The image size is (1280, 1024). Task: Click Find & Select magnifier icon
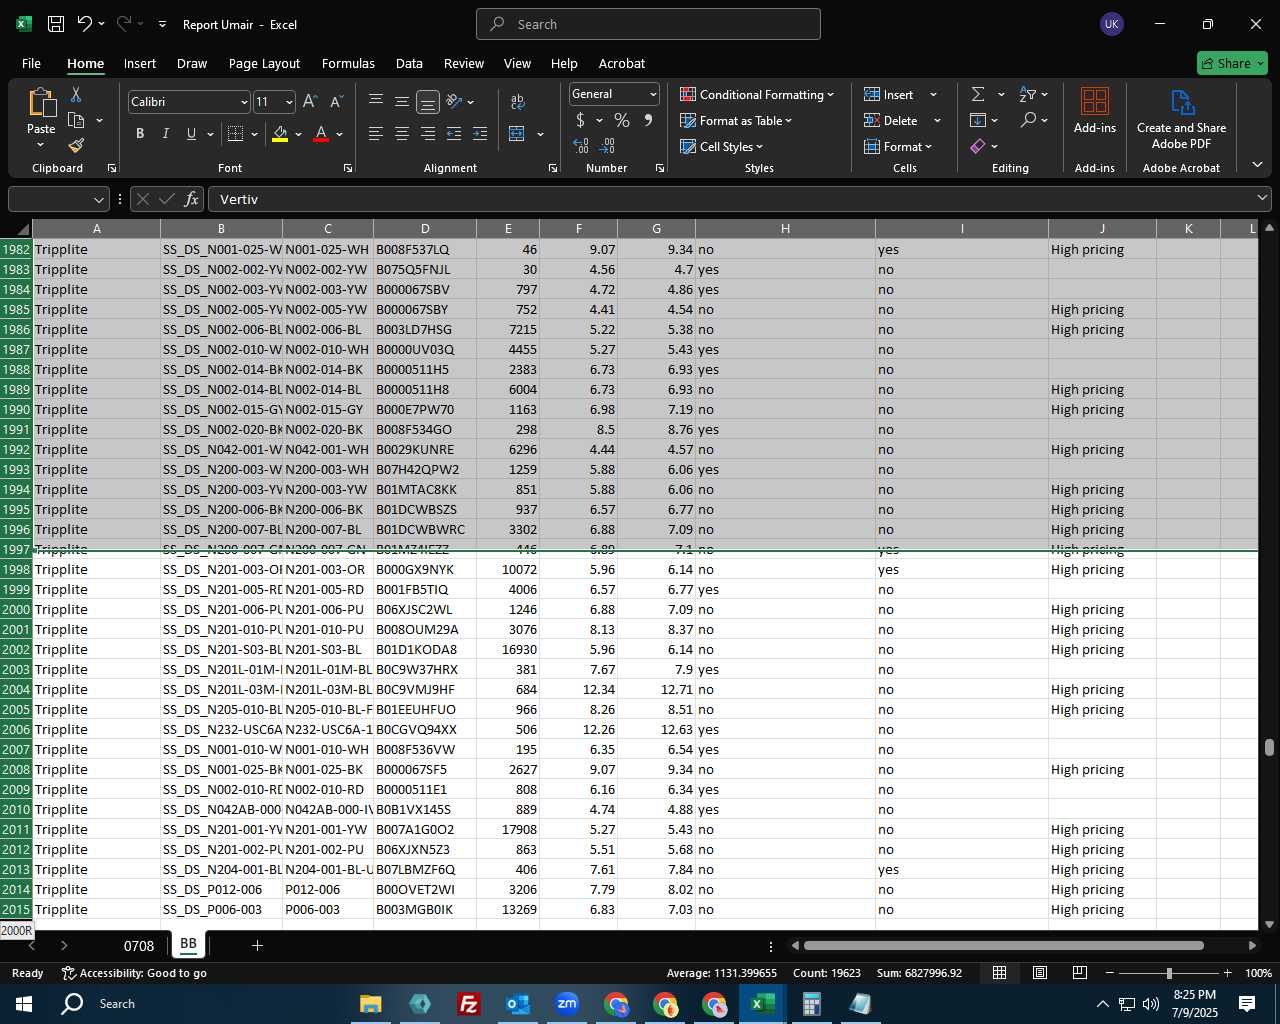click(x=1028, y=120)
